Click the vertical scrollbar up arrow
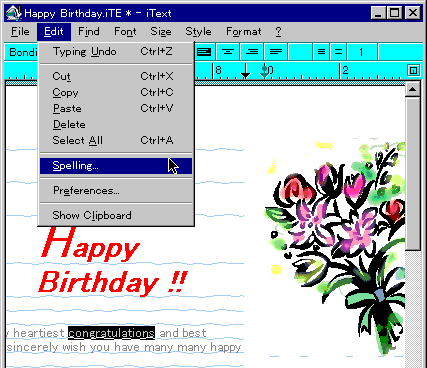This screenshot has width=427, height=368. coord(413,89)
